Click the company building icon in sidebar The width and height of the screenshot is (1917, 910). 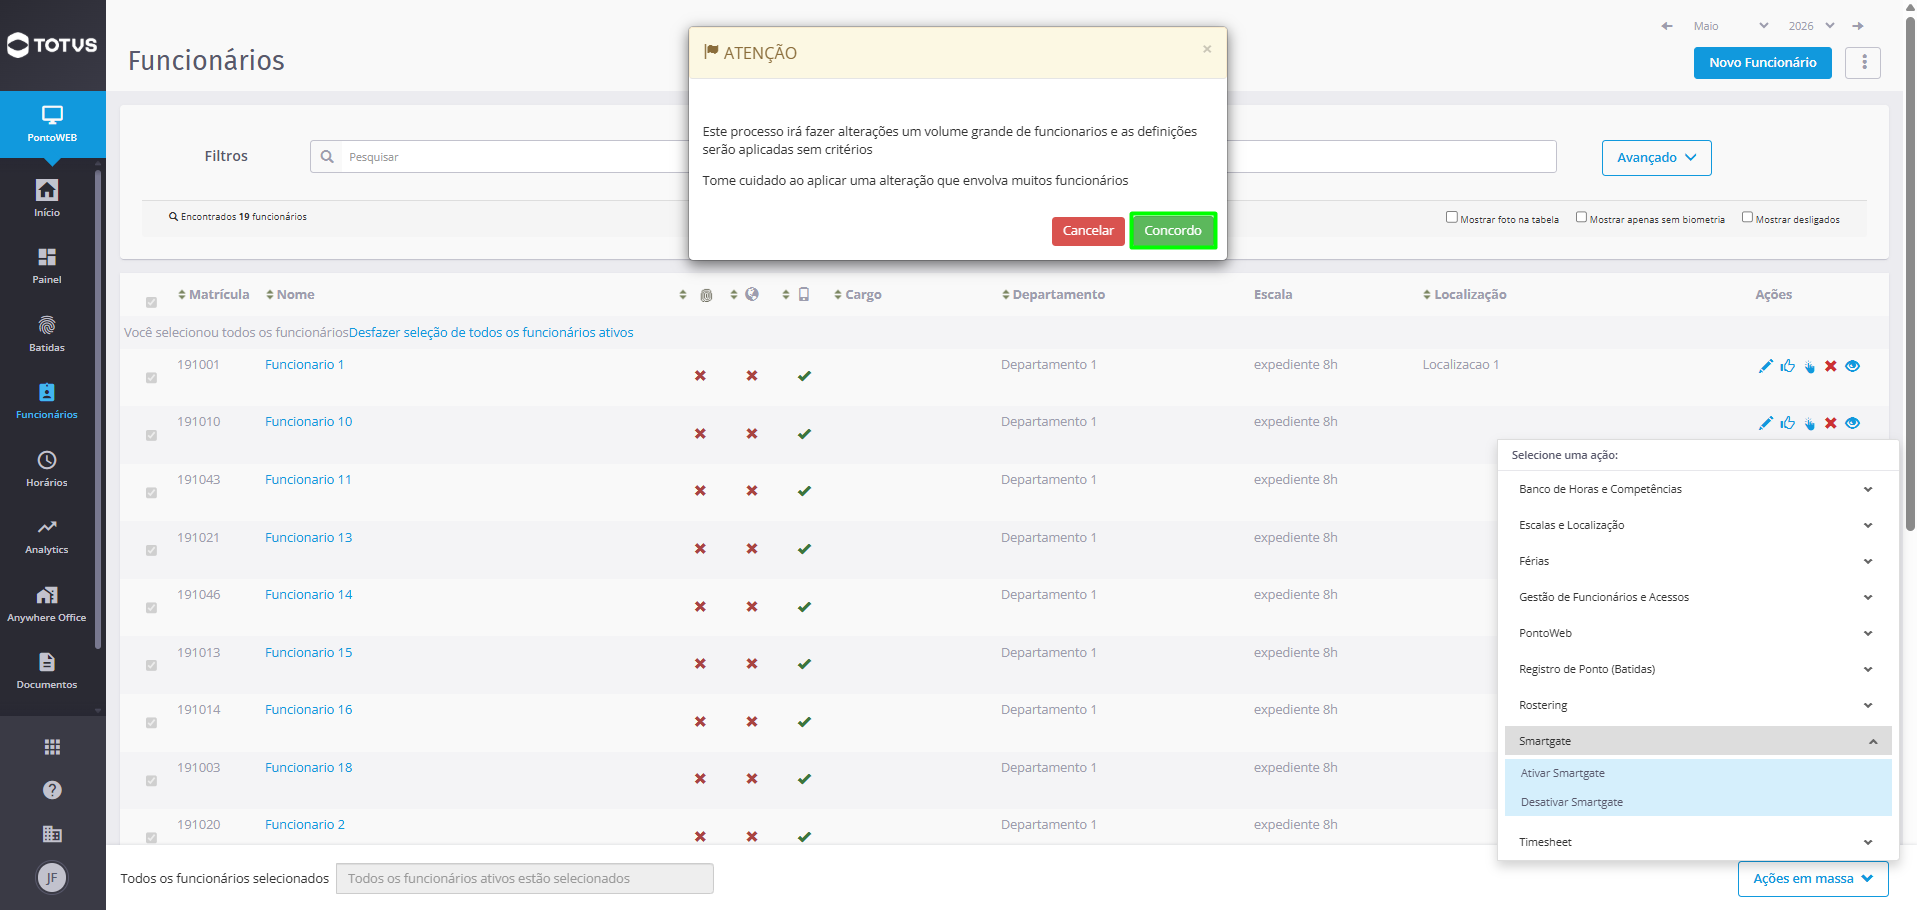(x=52, y=834)
